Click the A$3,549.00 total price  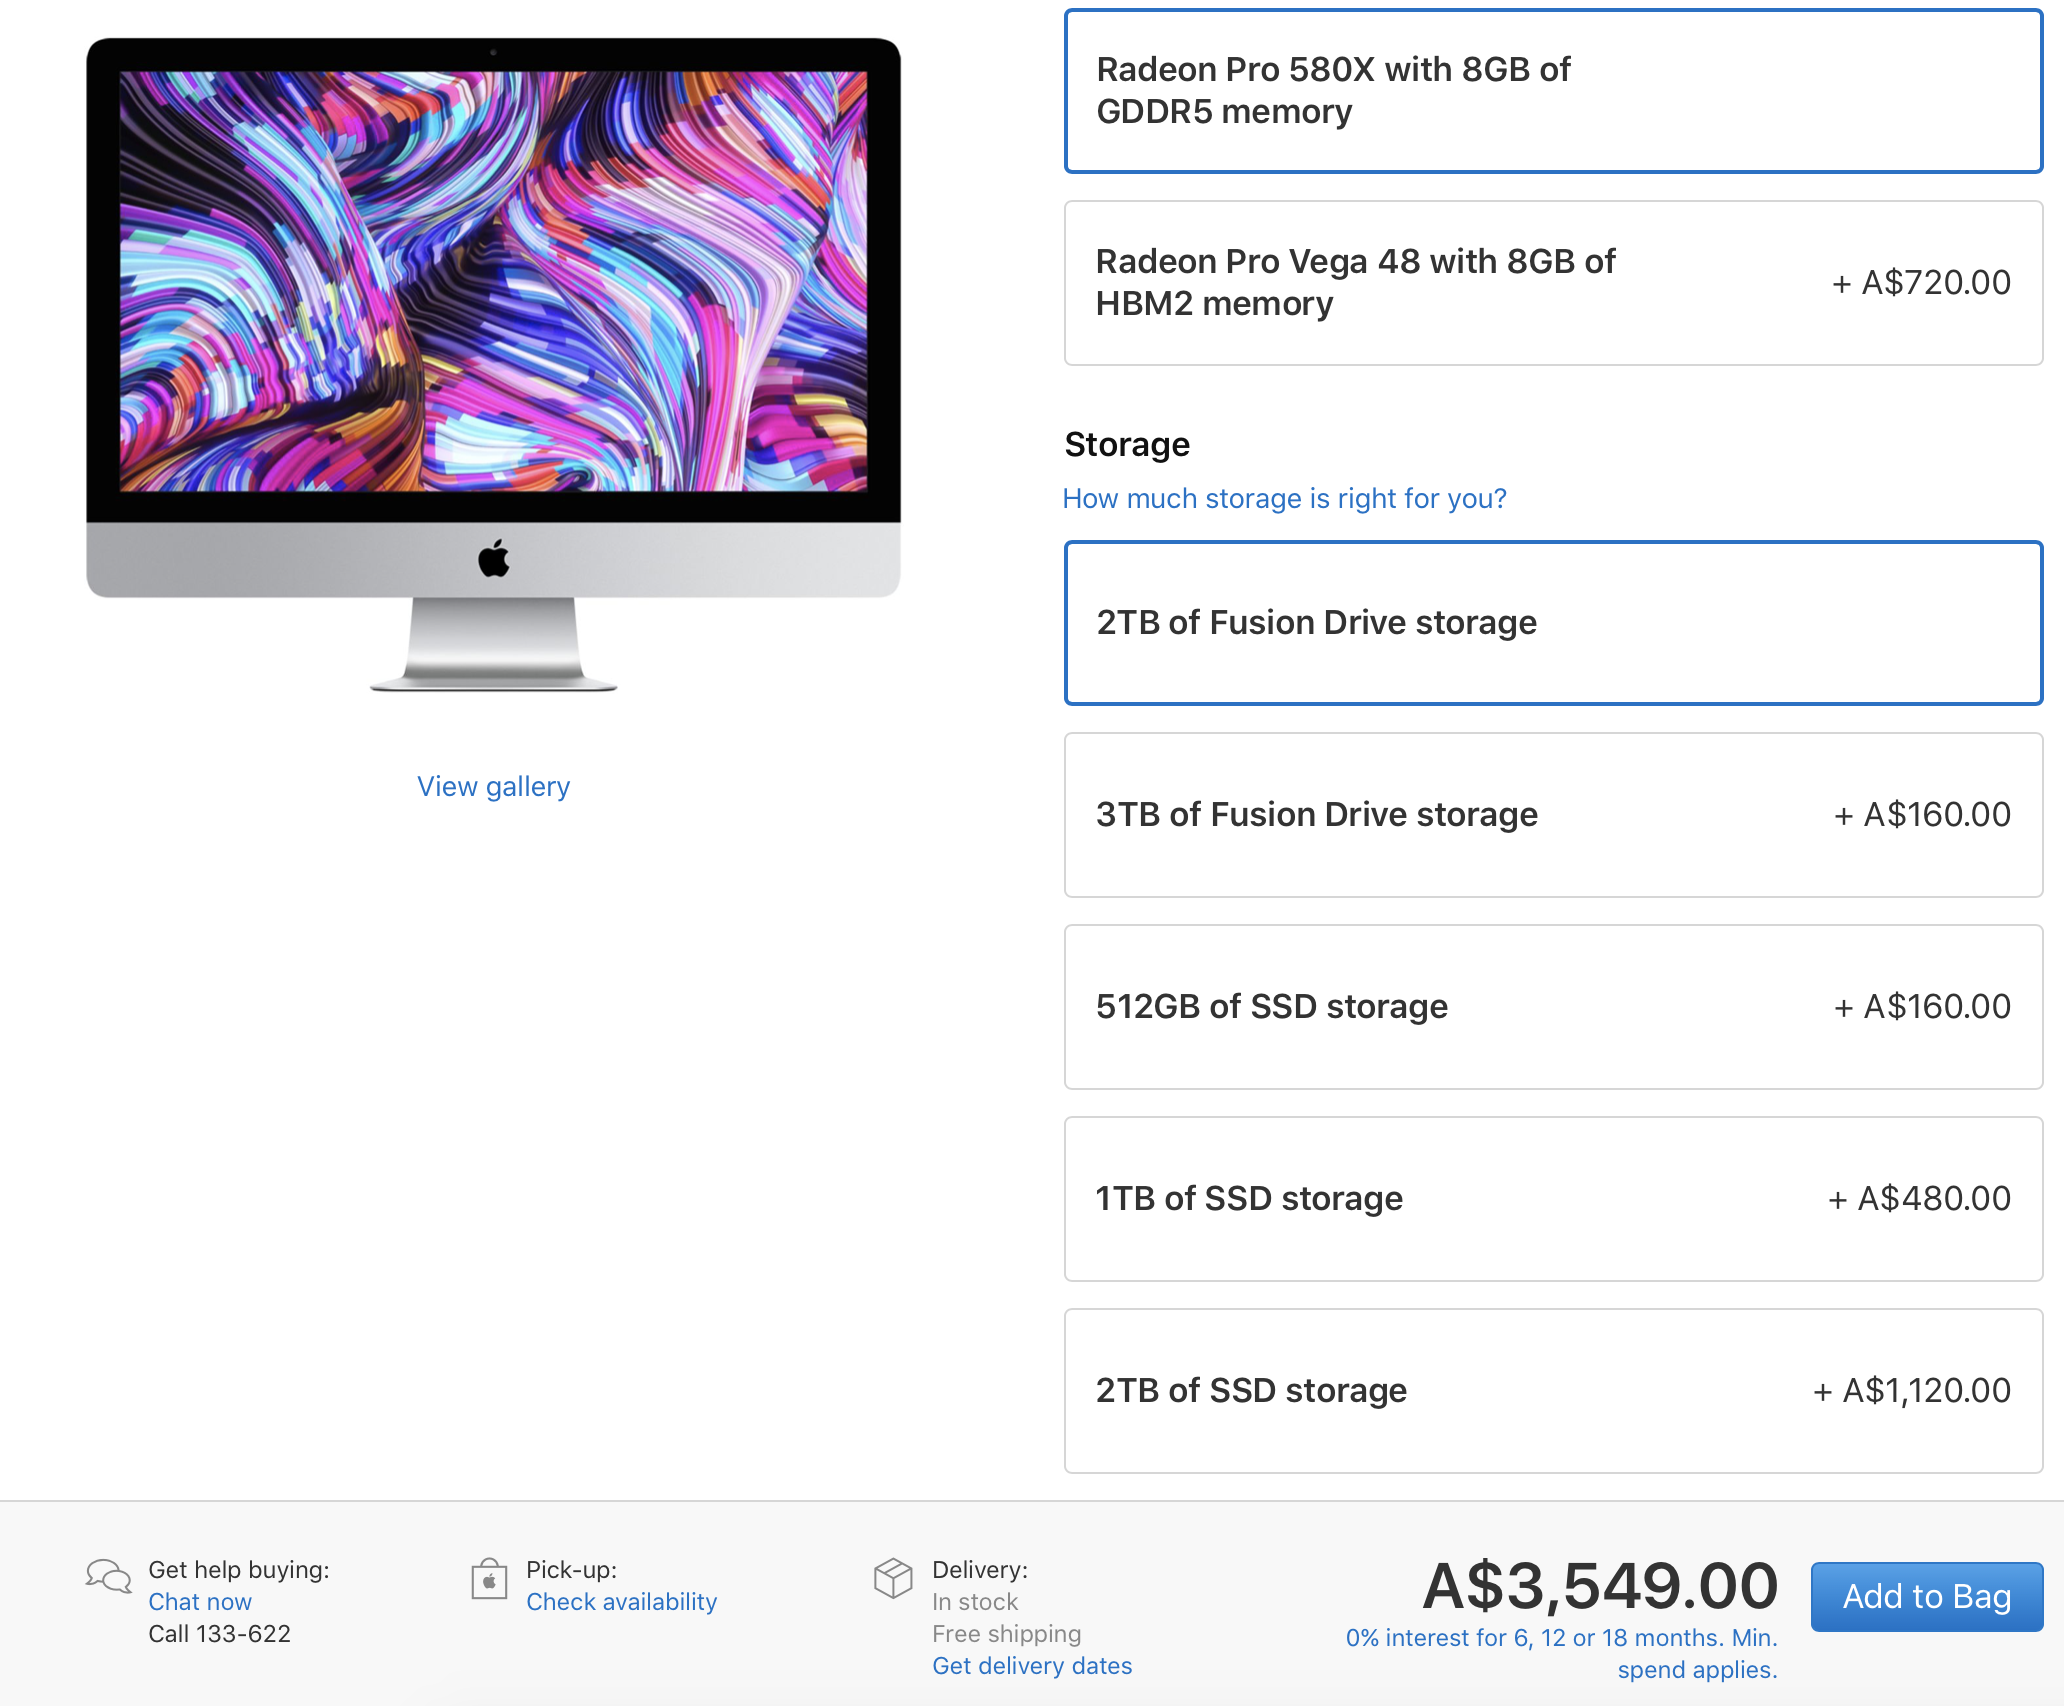(x=1600, y=1587)
